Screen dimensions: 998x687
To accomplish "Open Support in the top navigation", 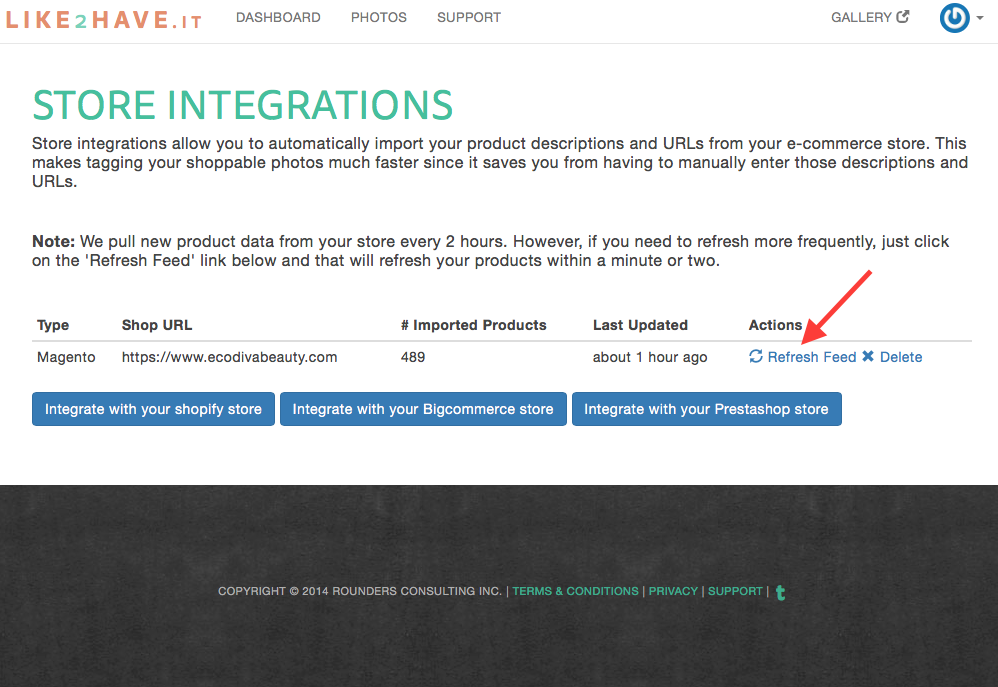I will point(469,17).
